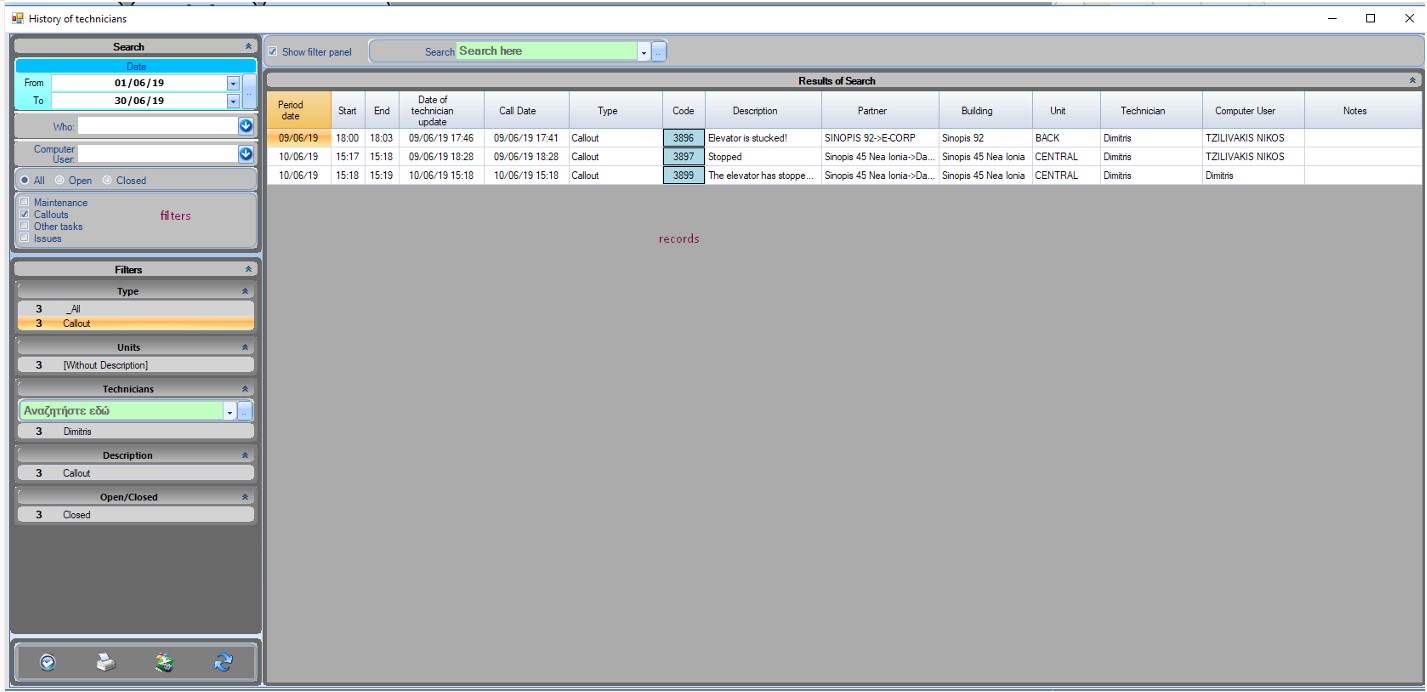
Task: Click the blue refresh arrows icon
Action: click(224, 662)
